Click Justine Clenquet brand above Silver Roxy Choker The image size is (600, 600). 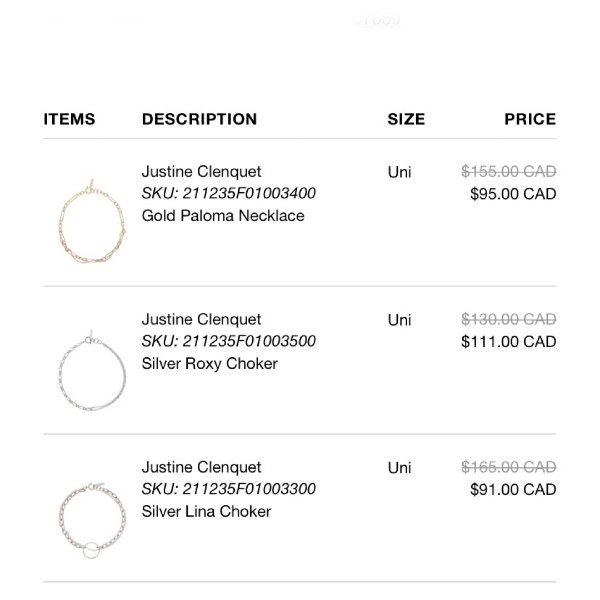pyautogui.click(x=201, y=319)
